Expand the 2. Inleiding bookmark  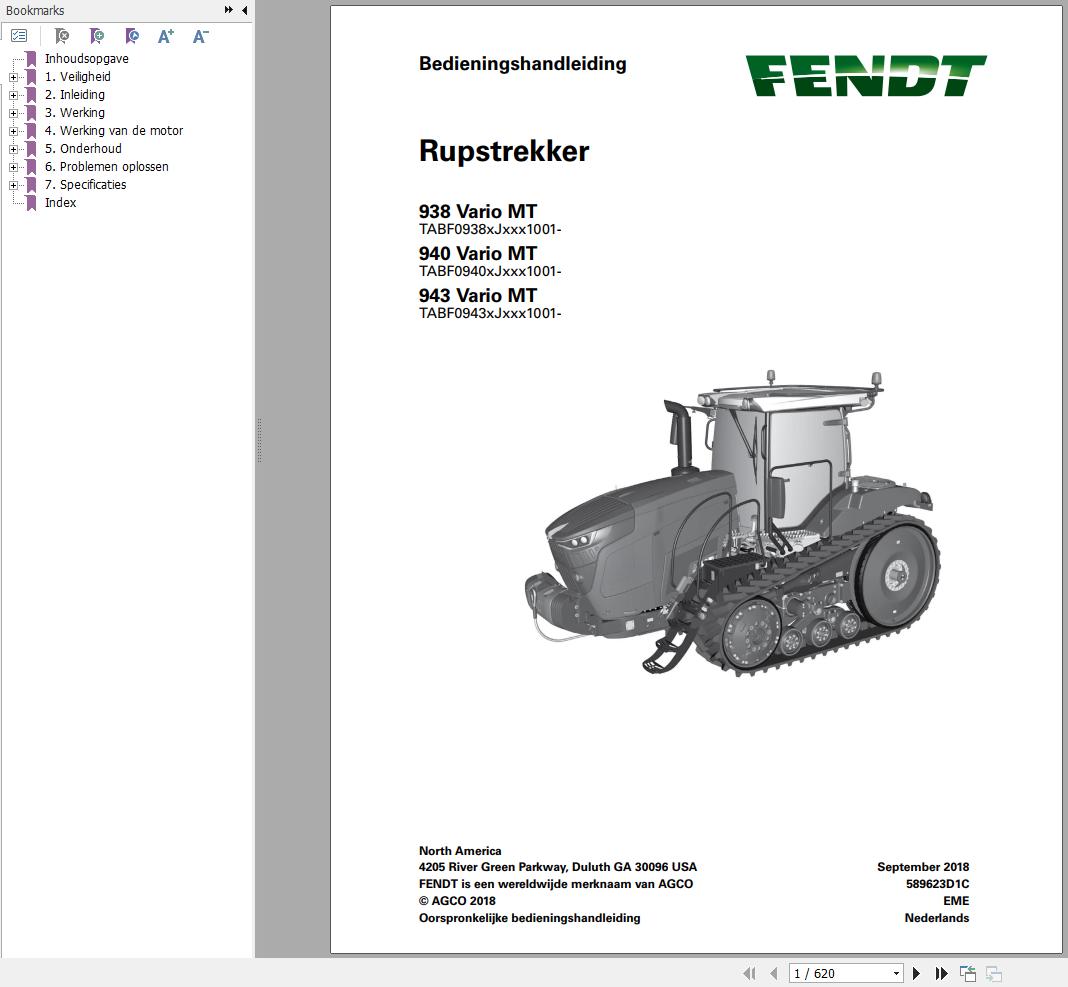click(x=14, y=95)
